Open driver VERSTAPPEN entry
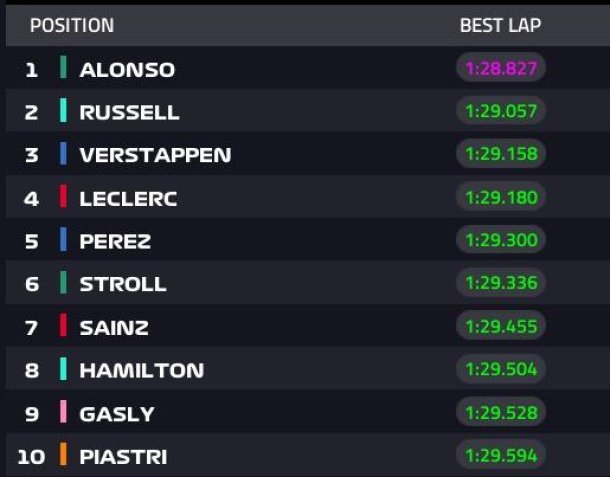The image size is (610, 477). pos(155,155)
